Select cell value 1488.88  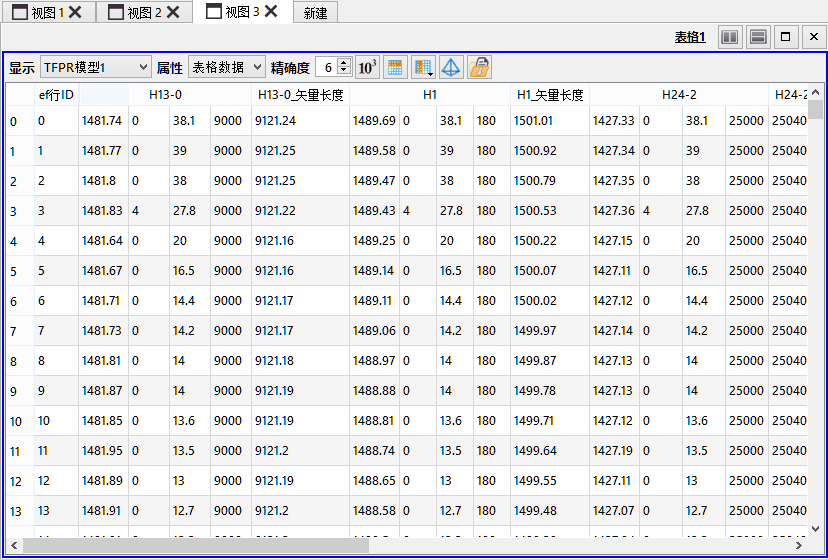click(x=374, y=391)
